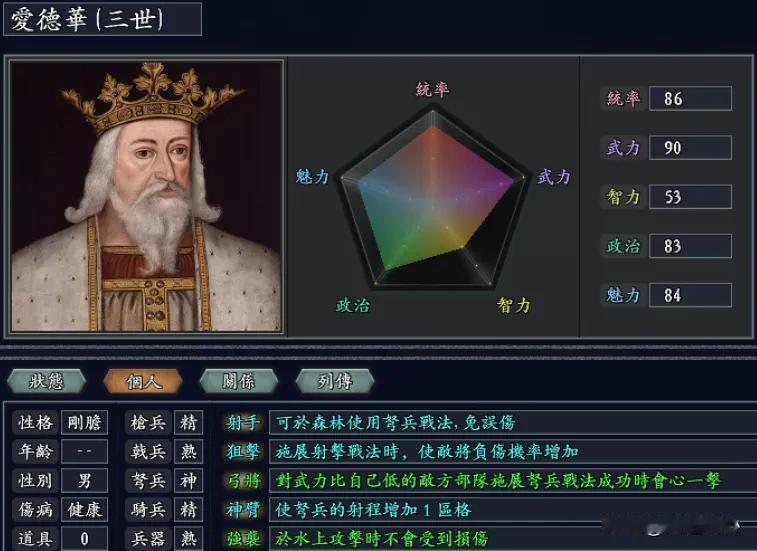Click the 智力 value field showing 53
This screenshot has width=757, height=551.
click(x=690, y=197)
